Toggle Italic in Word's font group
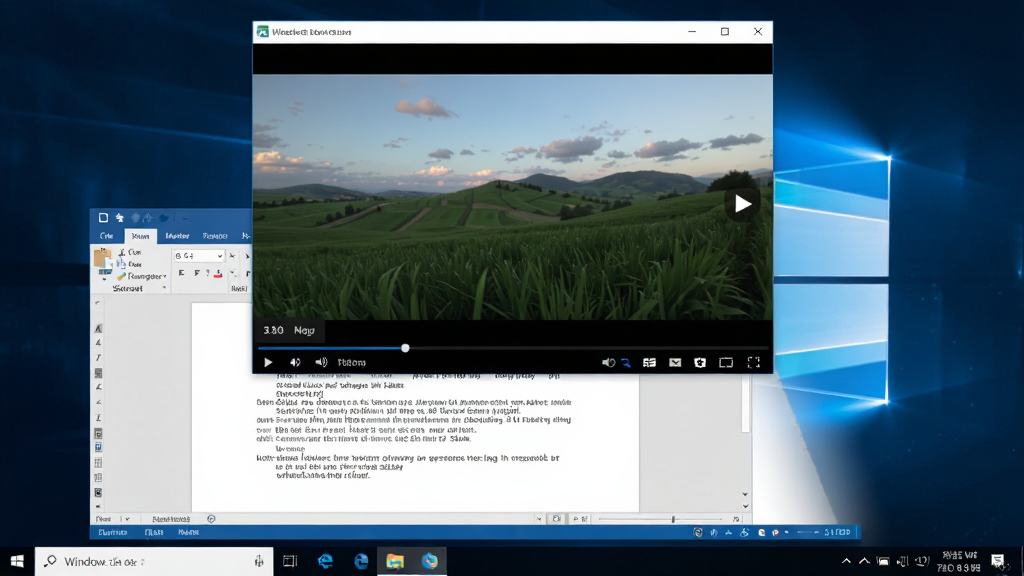1024x576 pixels. pyautogui.click(x=196, y=274)
